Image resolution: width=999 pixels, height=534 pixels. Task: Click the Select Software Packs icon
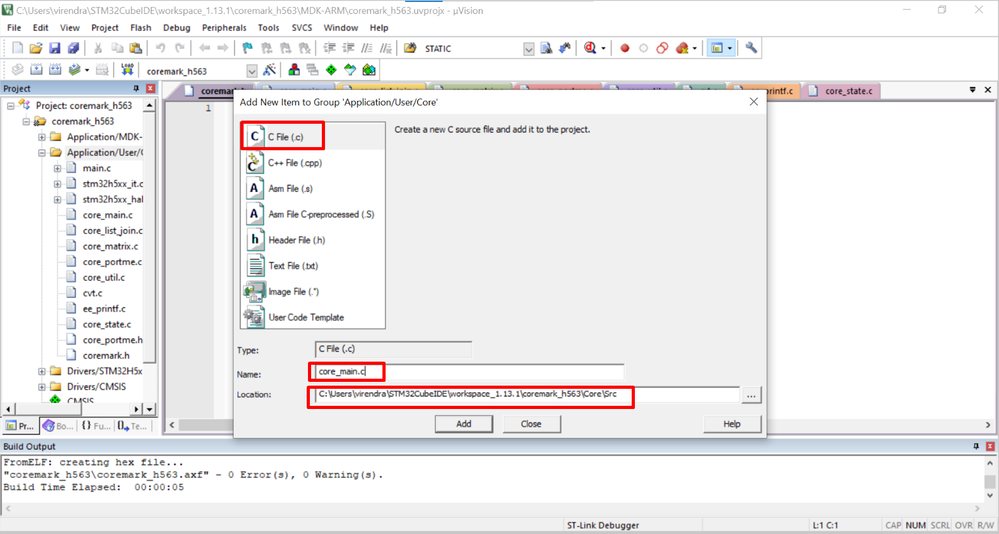pyautogui.click(x=350, y=69)
